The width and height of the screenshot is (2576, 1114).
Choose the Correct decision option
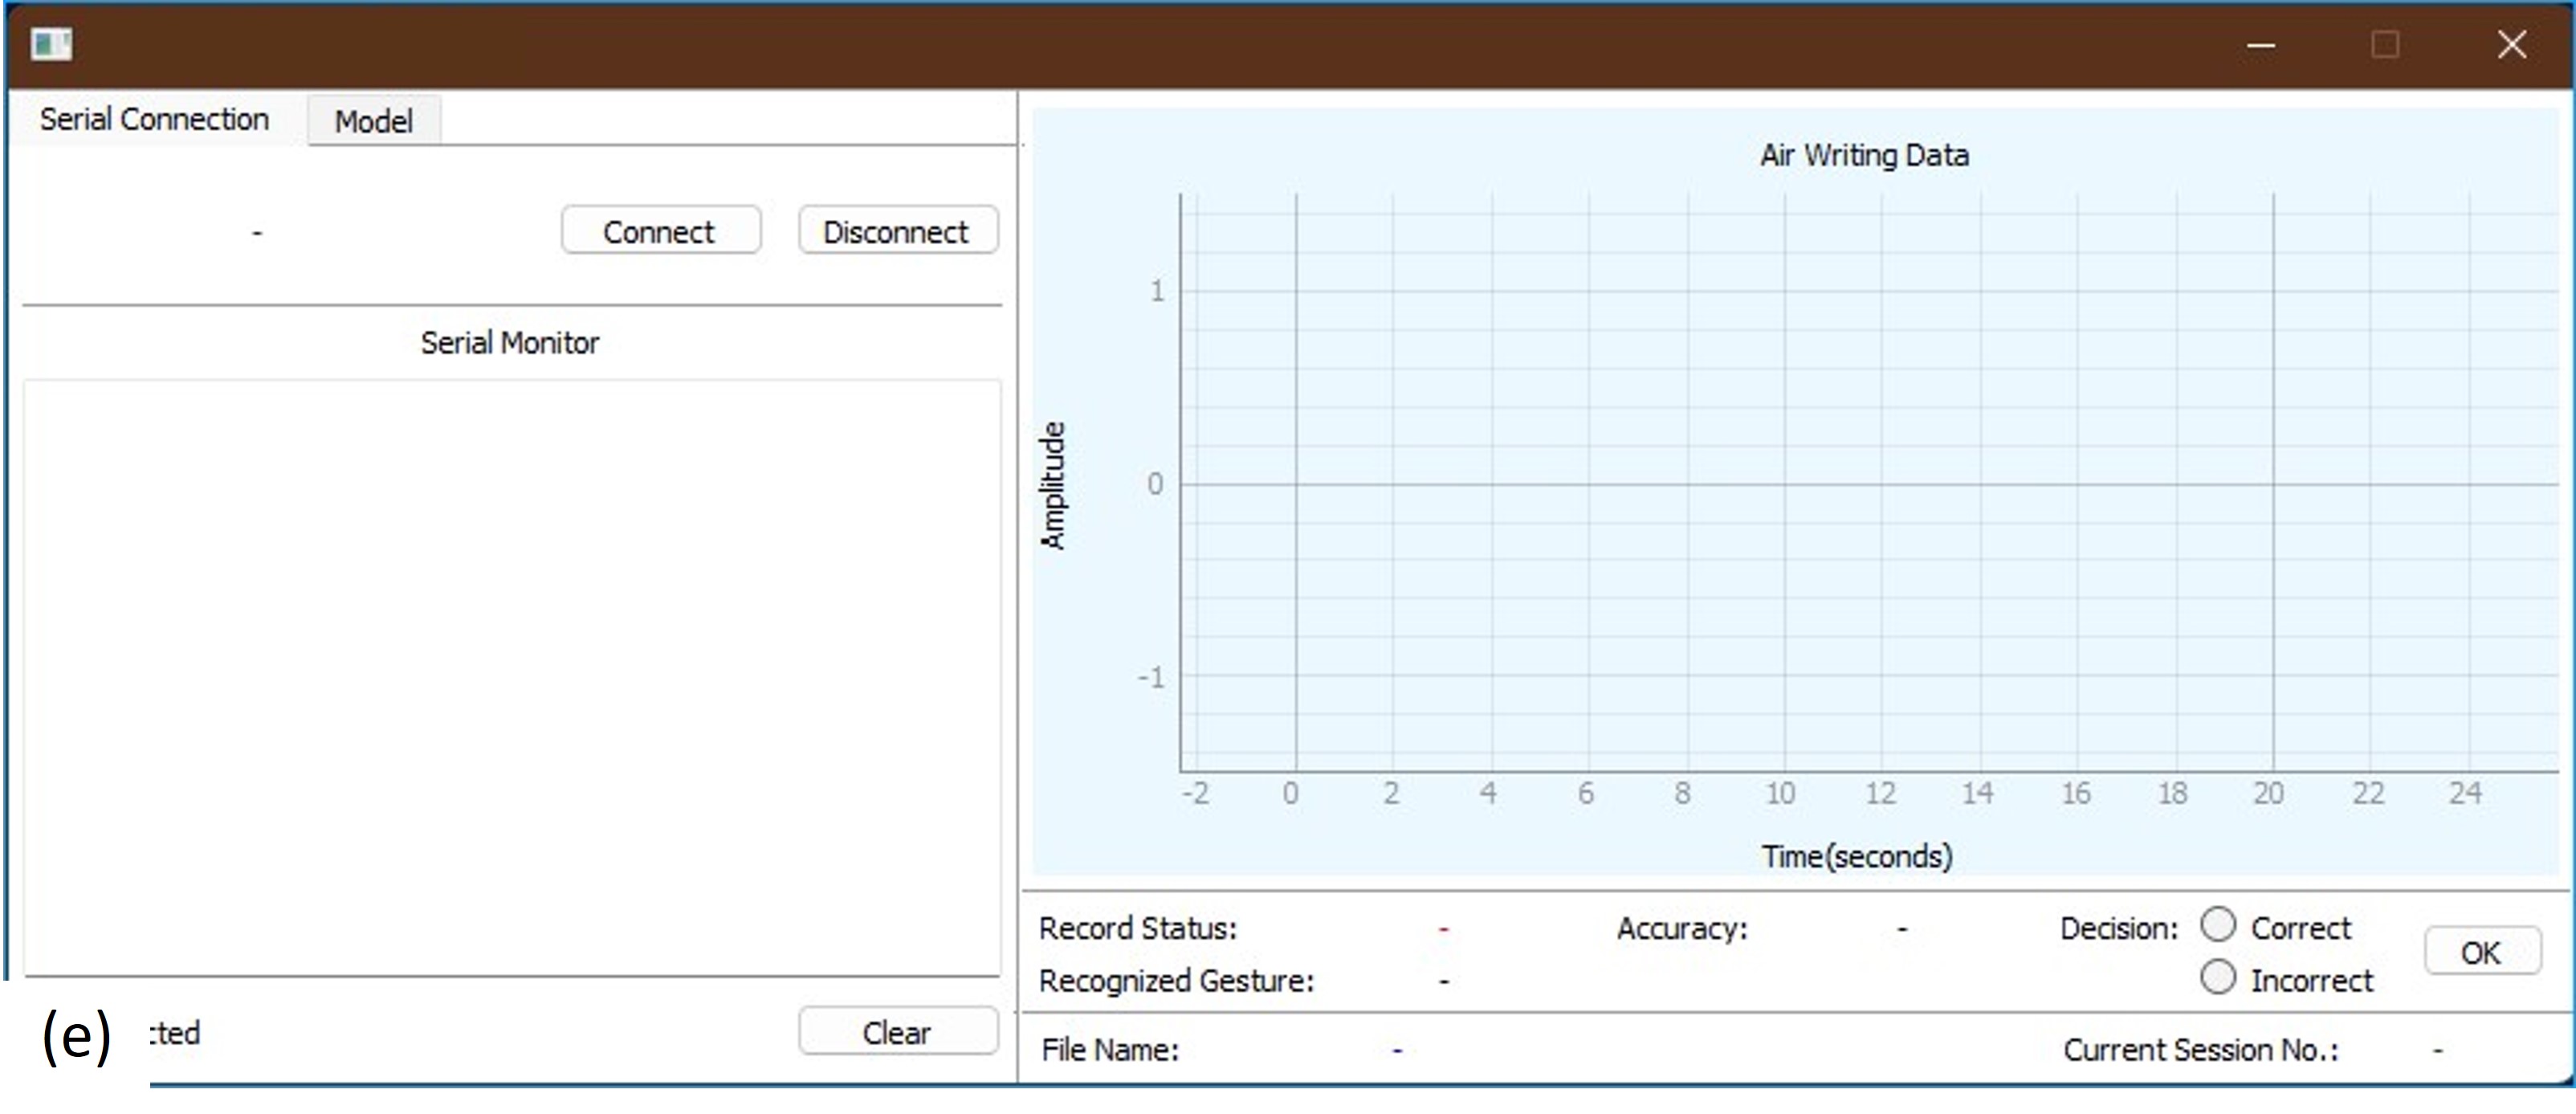click(x=2218, y=924)
